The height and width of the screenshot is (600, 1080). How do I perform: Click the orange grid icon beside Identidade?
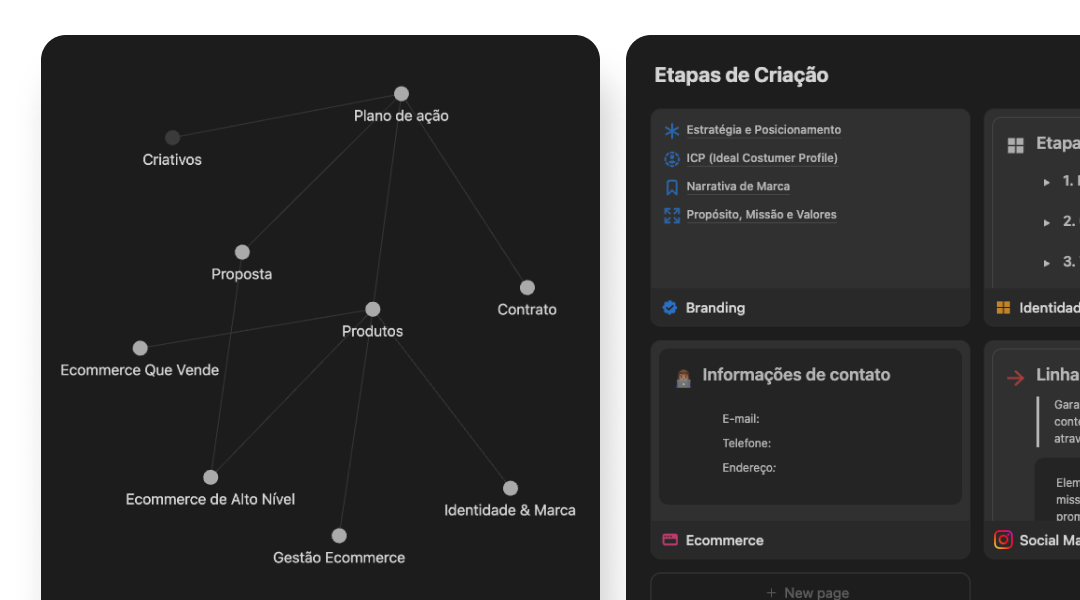pos(1003,308)
